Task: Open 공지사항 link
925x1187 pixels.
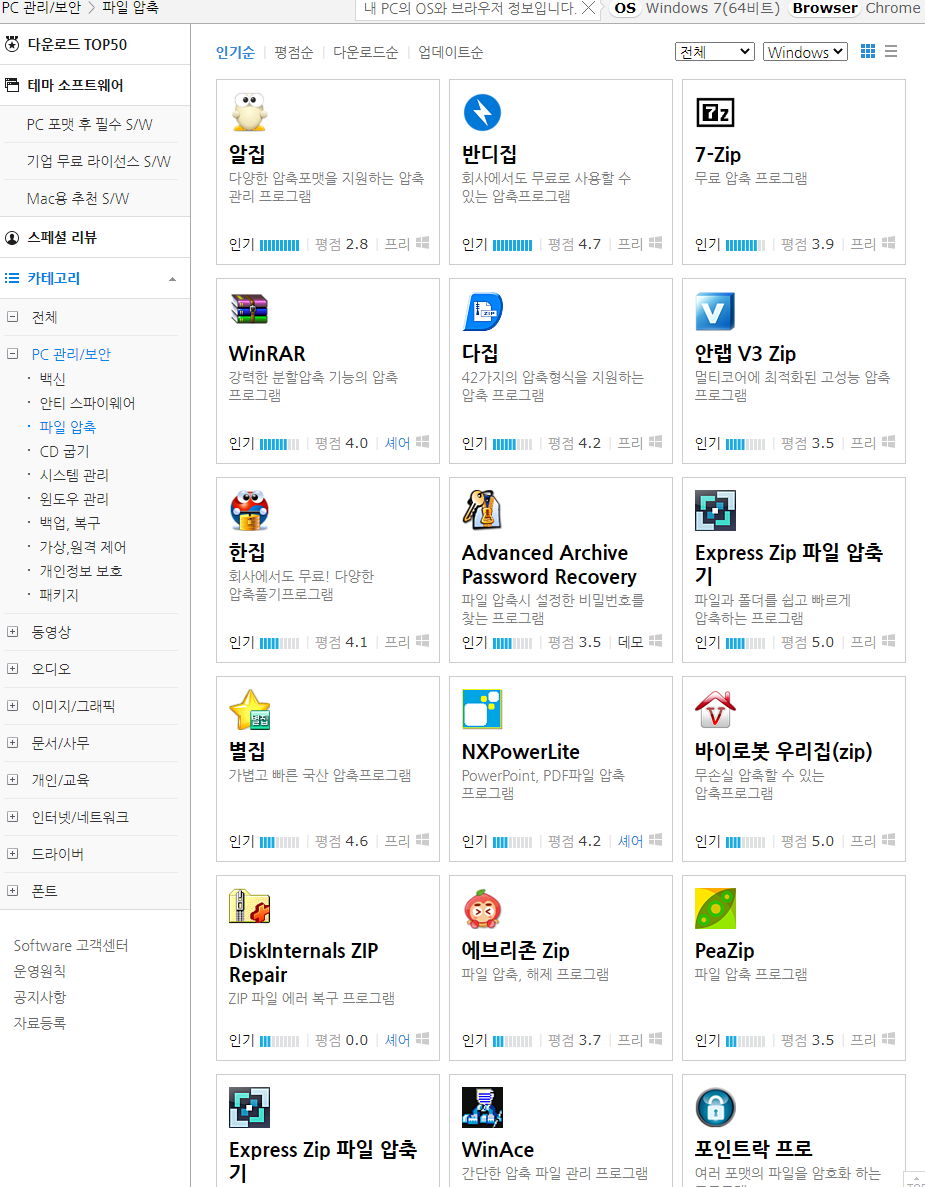Action: (x=40, y=997)
